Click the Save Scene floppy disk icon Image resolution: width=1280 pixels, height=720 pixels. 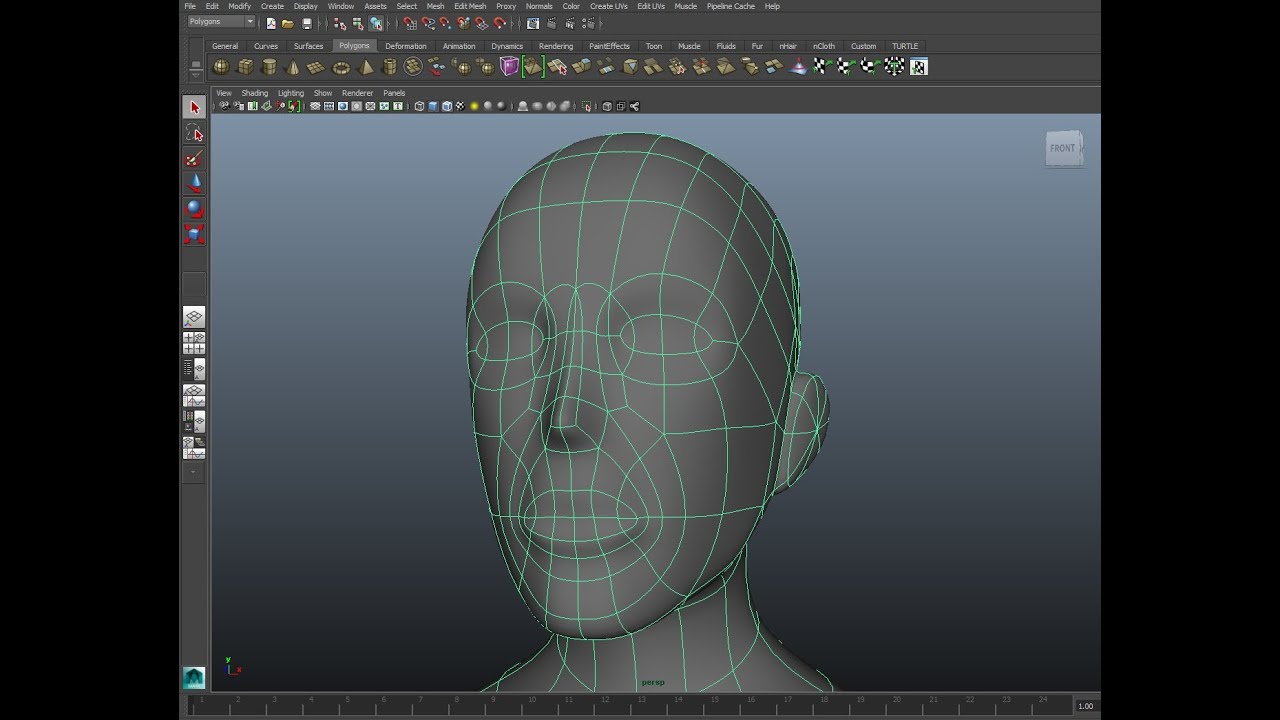(x=307, y=23)
